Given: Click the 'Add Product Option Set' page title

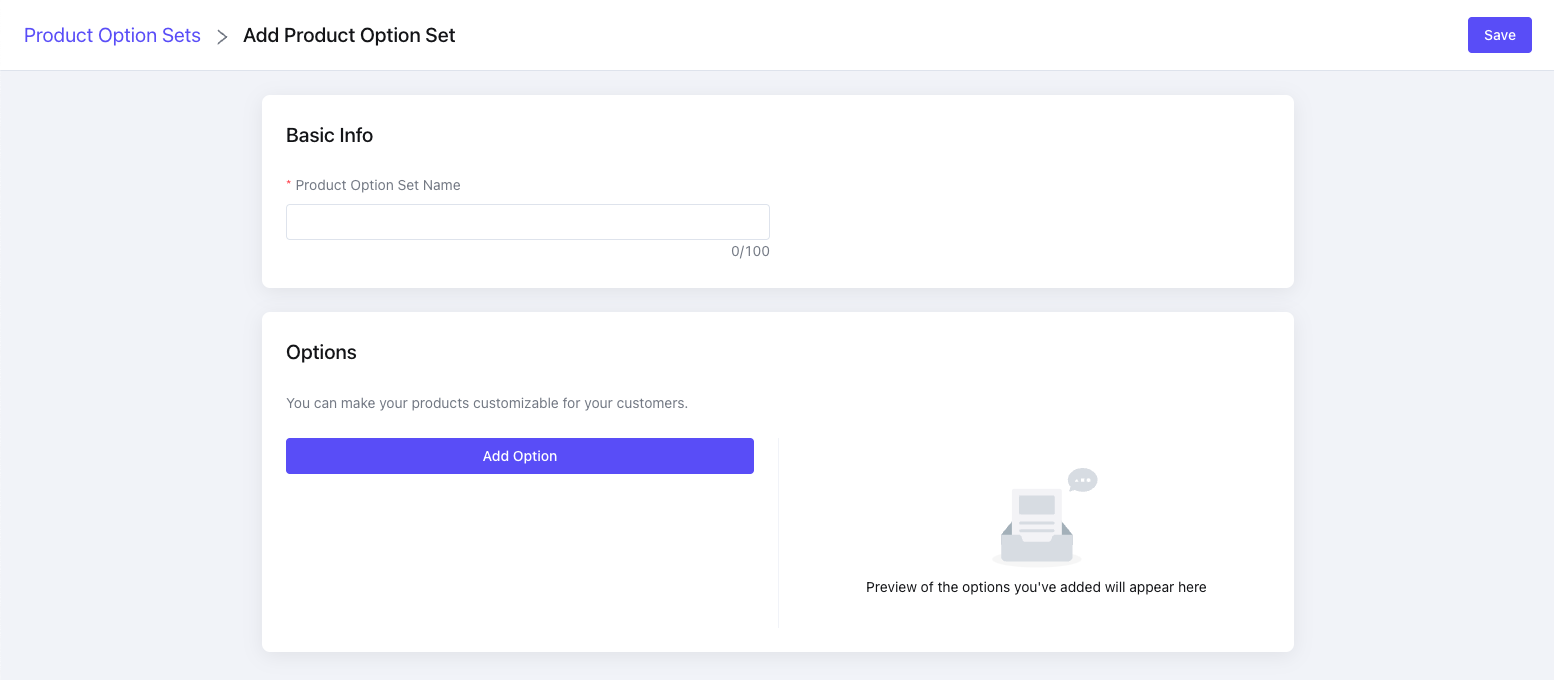Looking at the screenshot, I should tap(349, 35).
